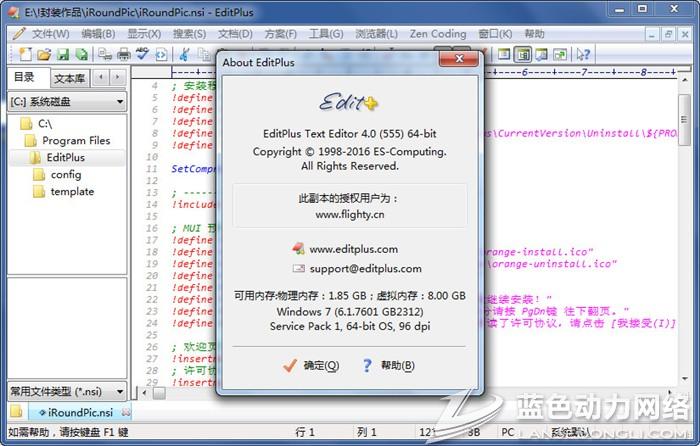Switch to the 文本库 tab
The width and height of the screenshot is (700, 446).
(70, 79)
